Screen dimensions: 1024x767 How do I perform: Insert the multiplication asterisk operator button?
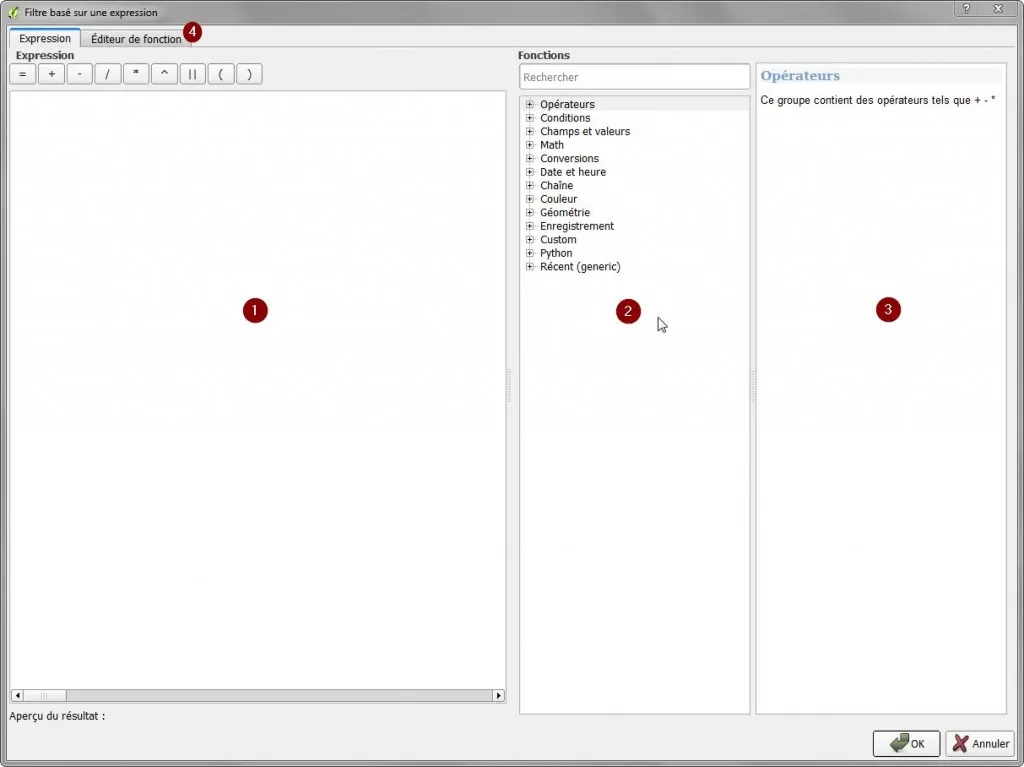tap(136, 74)
